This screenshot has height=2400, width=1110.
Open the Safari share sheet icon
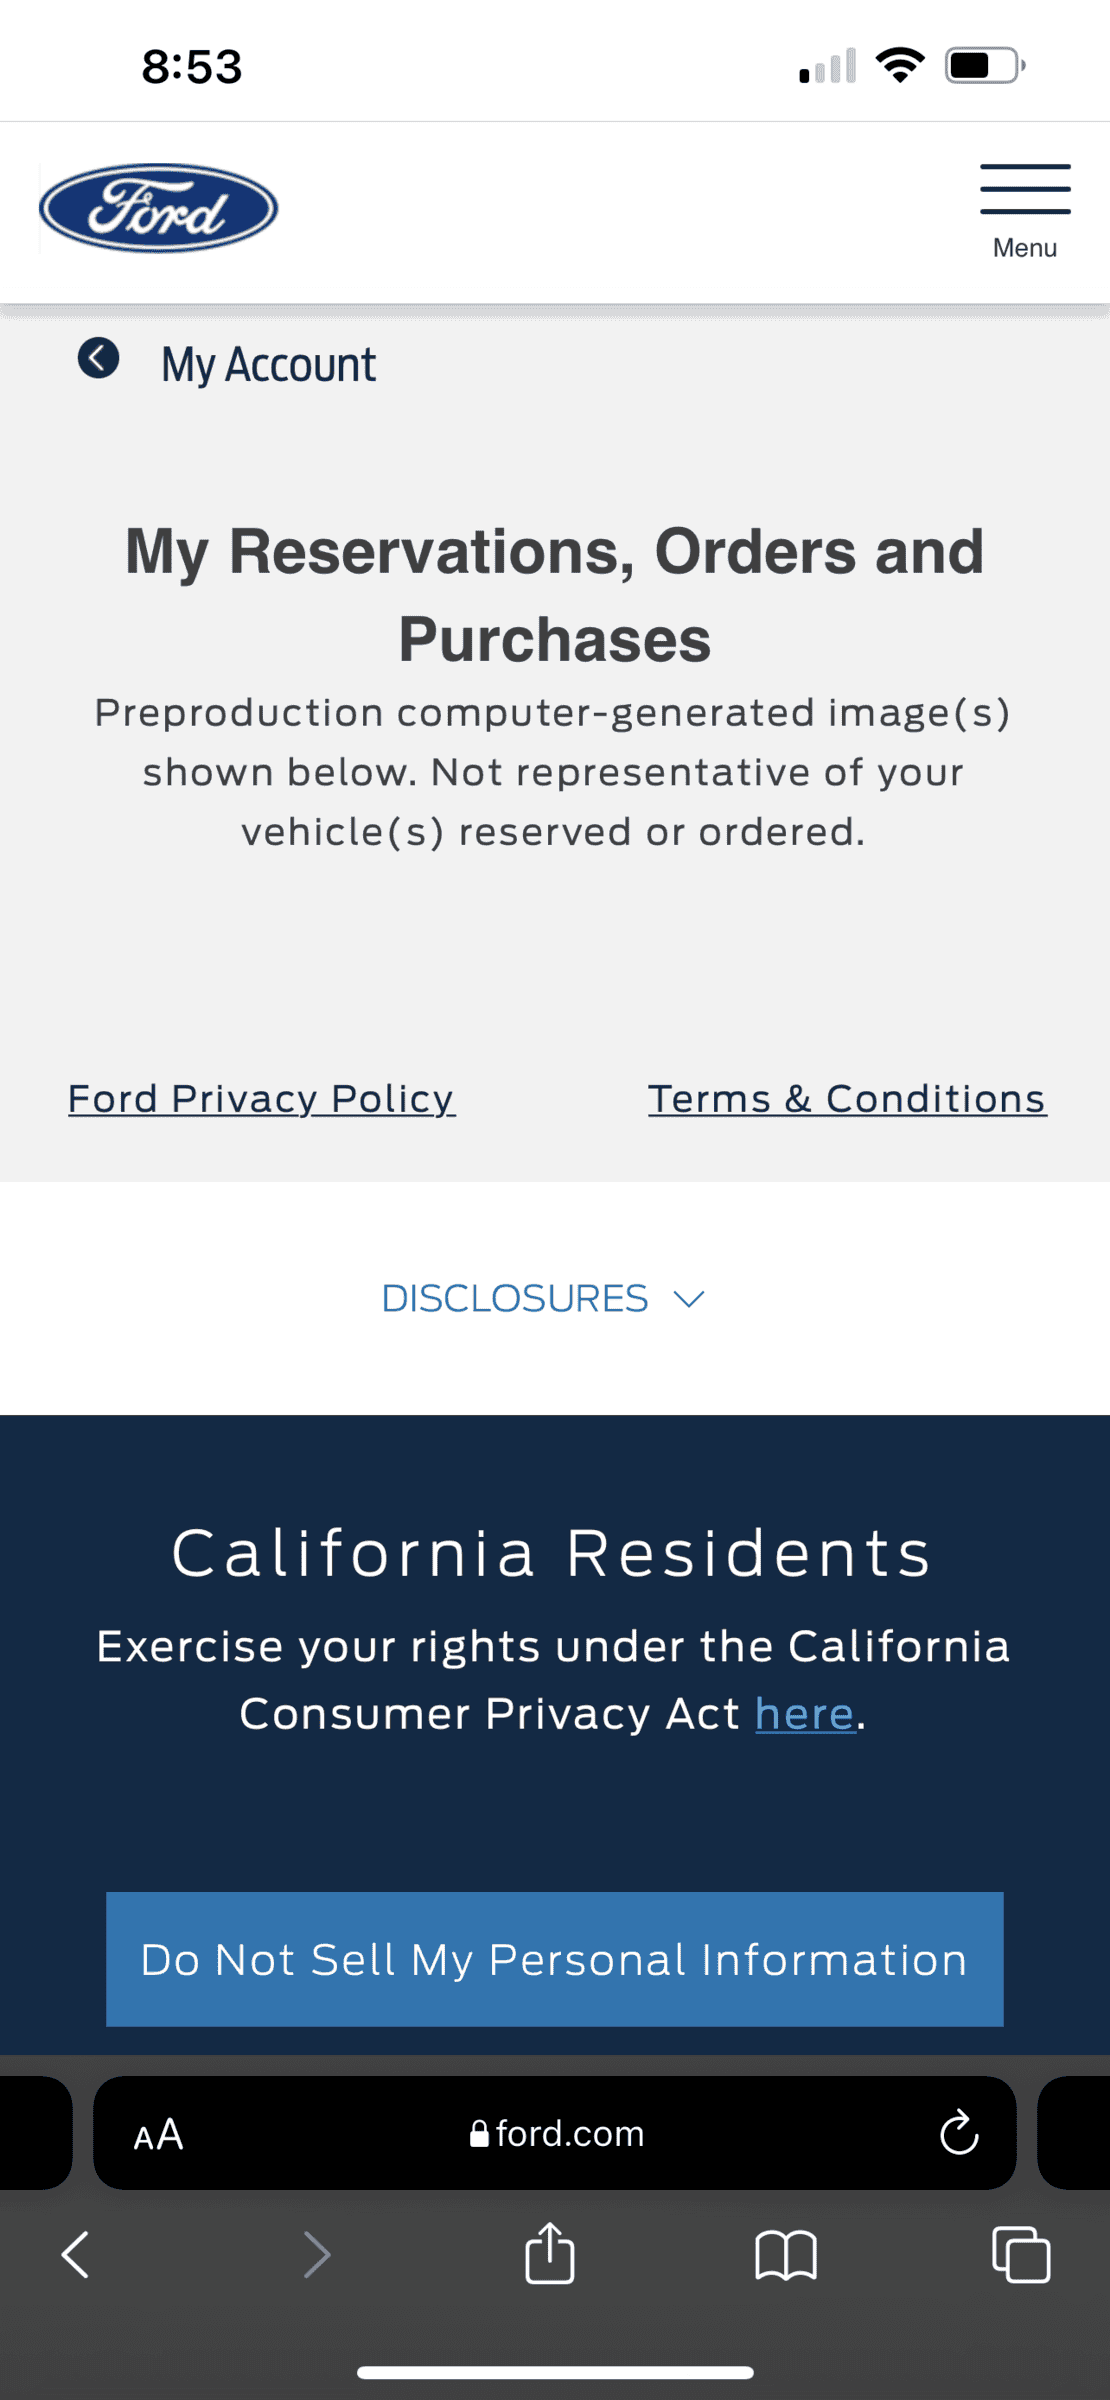click(x=550, y=2253)
